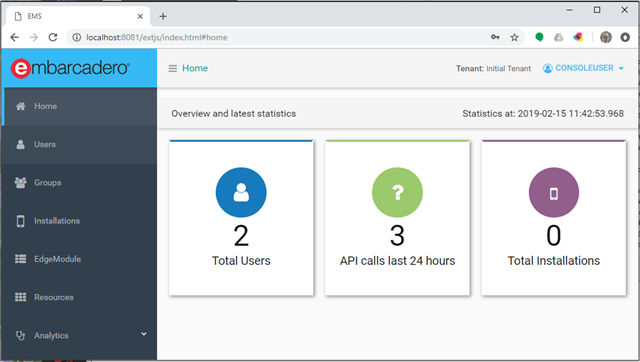Click the site information icon in address bar
This screenshot has height=362, width=640.
[x=76, y=38]
